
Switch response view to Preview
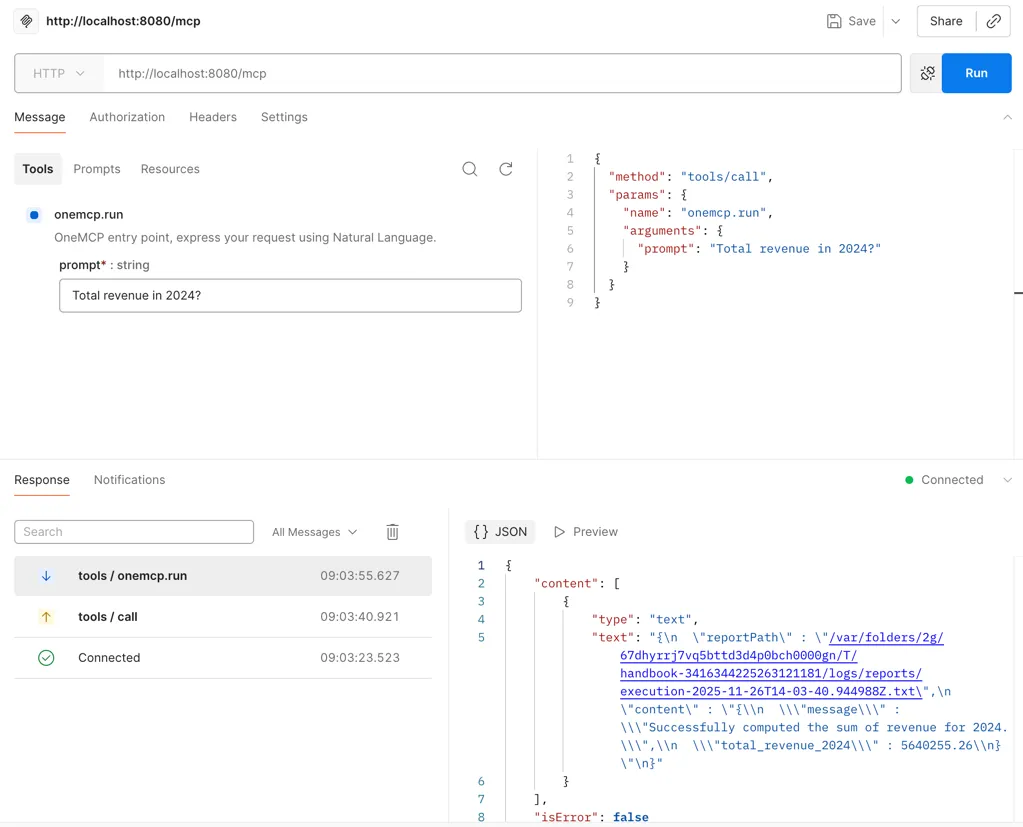pyautogui.click(x=586, y=532)
